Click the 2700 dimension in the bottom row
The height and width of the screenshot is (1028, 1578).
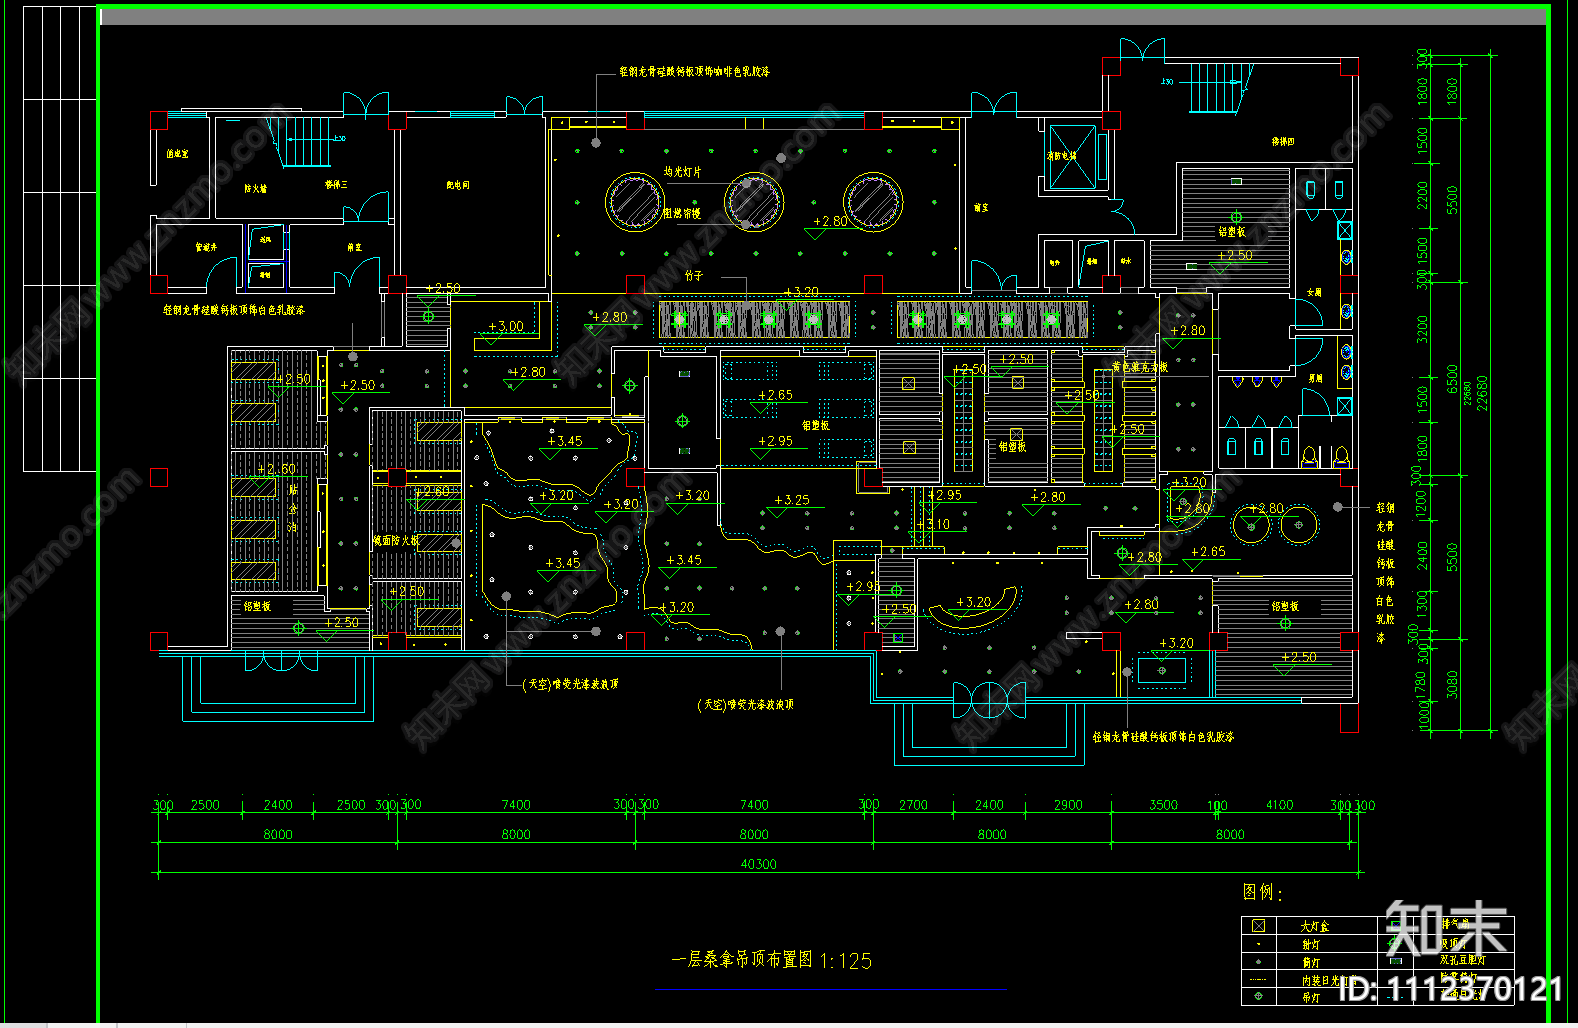[x=913, y=805]
